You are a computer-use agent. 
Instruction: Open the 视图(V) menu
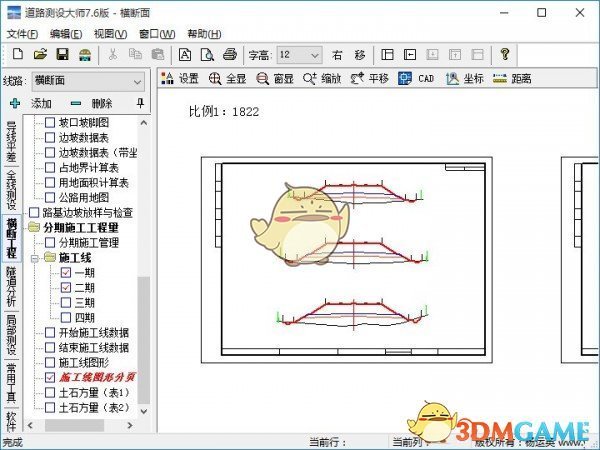point(110,34)
